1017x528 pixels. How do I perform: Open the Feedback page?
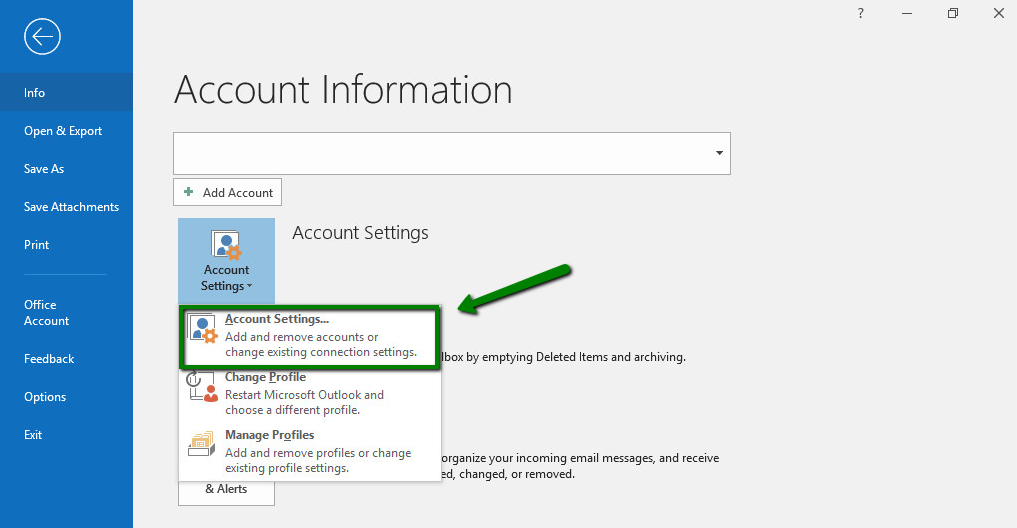(49, 359)
